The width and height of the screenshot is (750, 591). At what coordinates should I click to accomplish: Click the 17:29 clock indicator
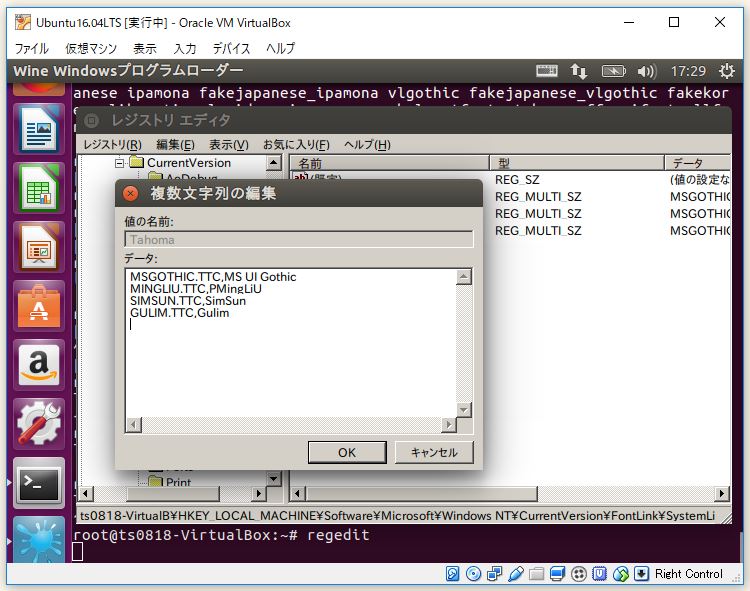tap(688, 71)
